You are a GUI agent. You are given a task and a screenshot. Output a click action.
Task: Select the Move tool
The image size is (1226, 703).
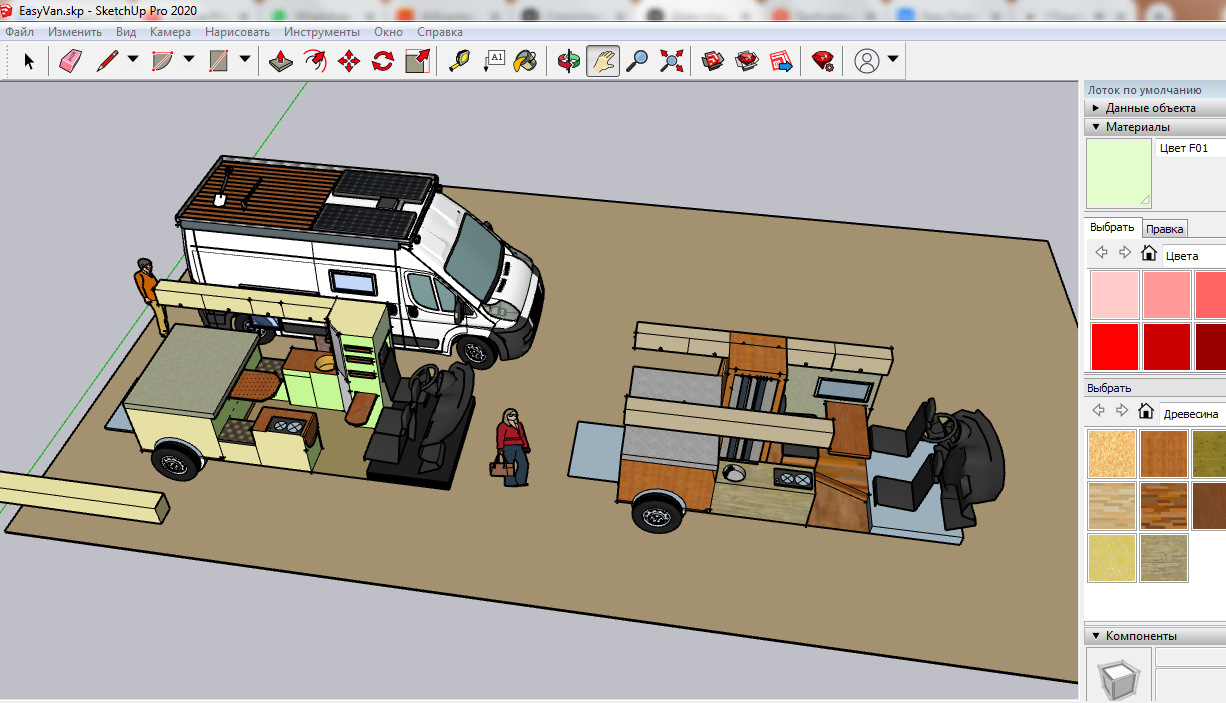click(346, 61)
